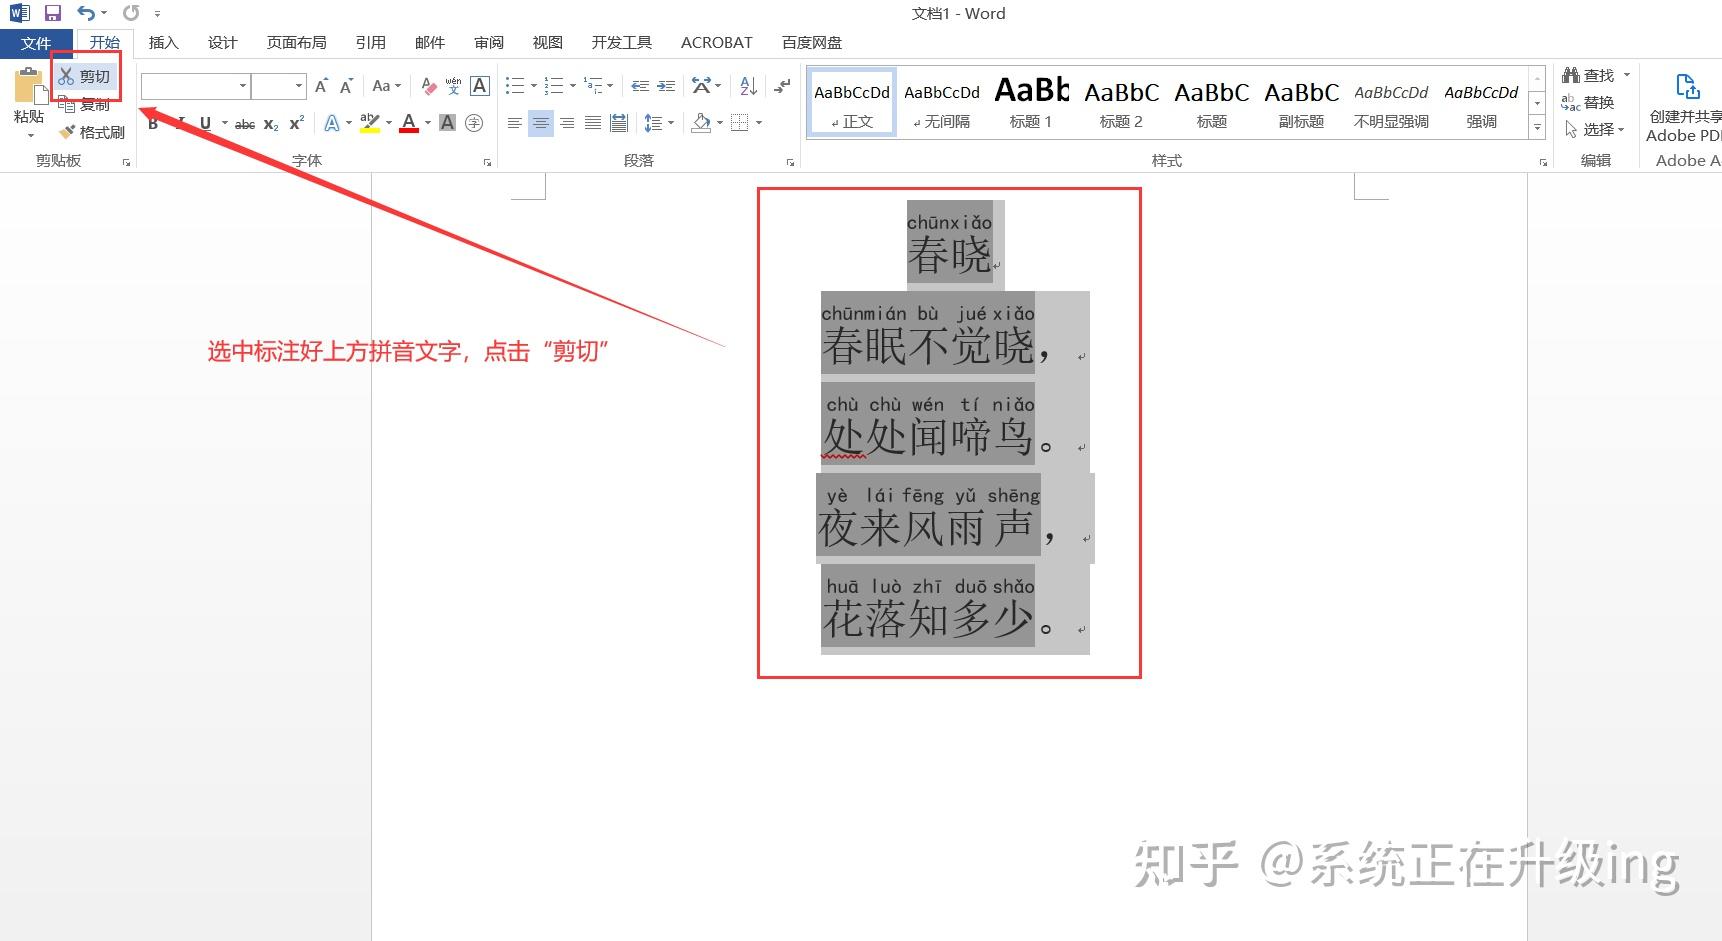
Task: Toggle superscript formatting
Action: [x=297, y=123]
